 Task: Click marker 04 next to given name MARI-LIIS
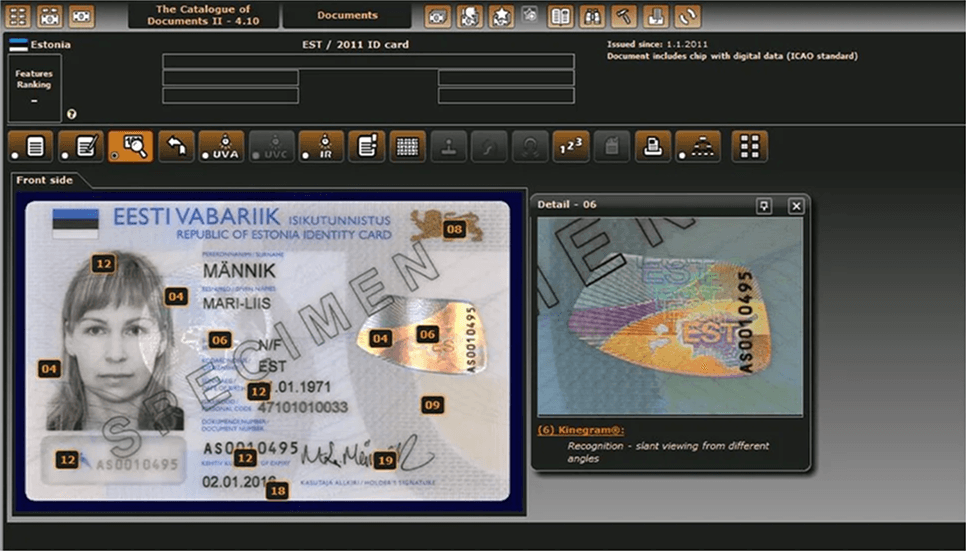coord(176,296)
